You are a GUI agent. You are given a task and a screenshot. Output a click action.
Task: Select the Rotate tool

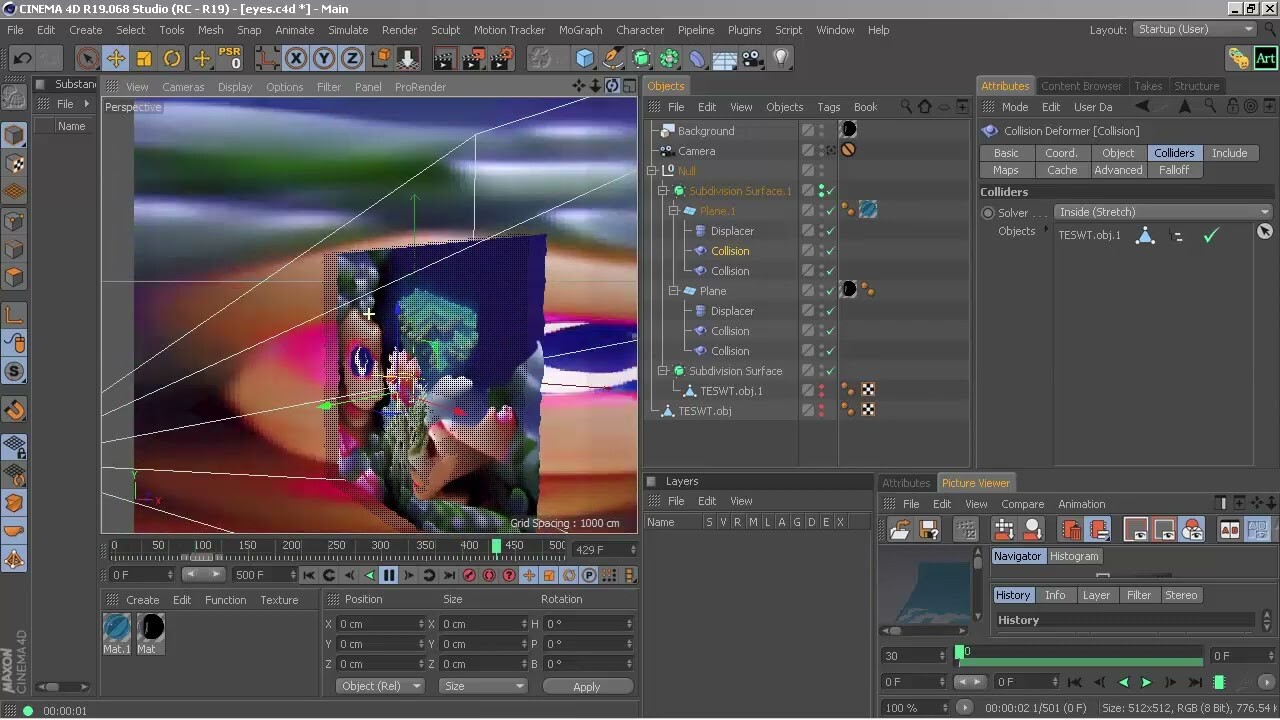click(x=170, y=57)
